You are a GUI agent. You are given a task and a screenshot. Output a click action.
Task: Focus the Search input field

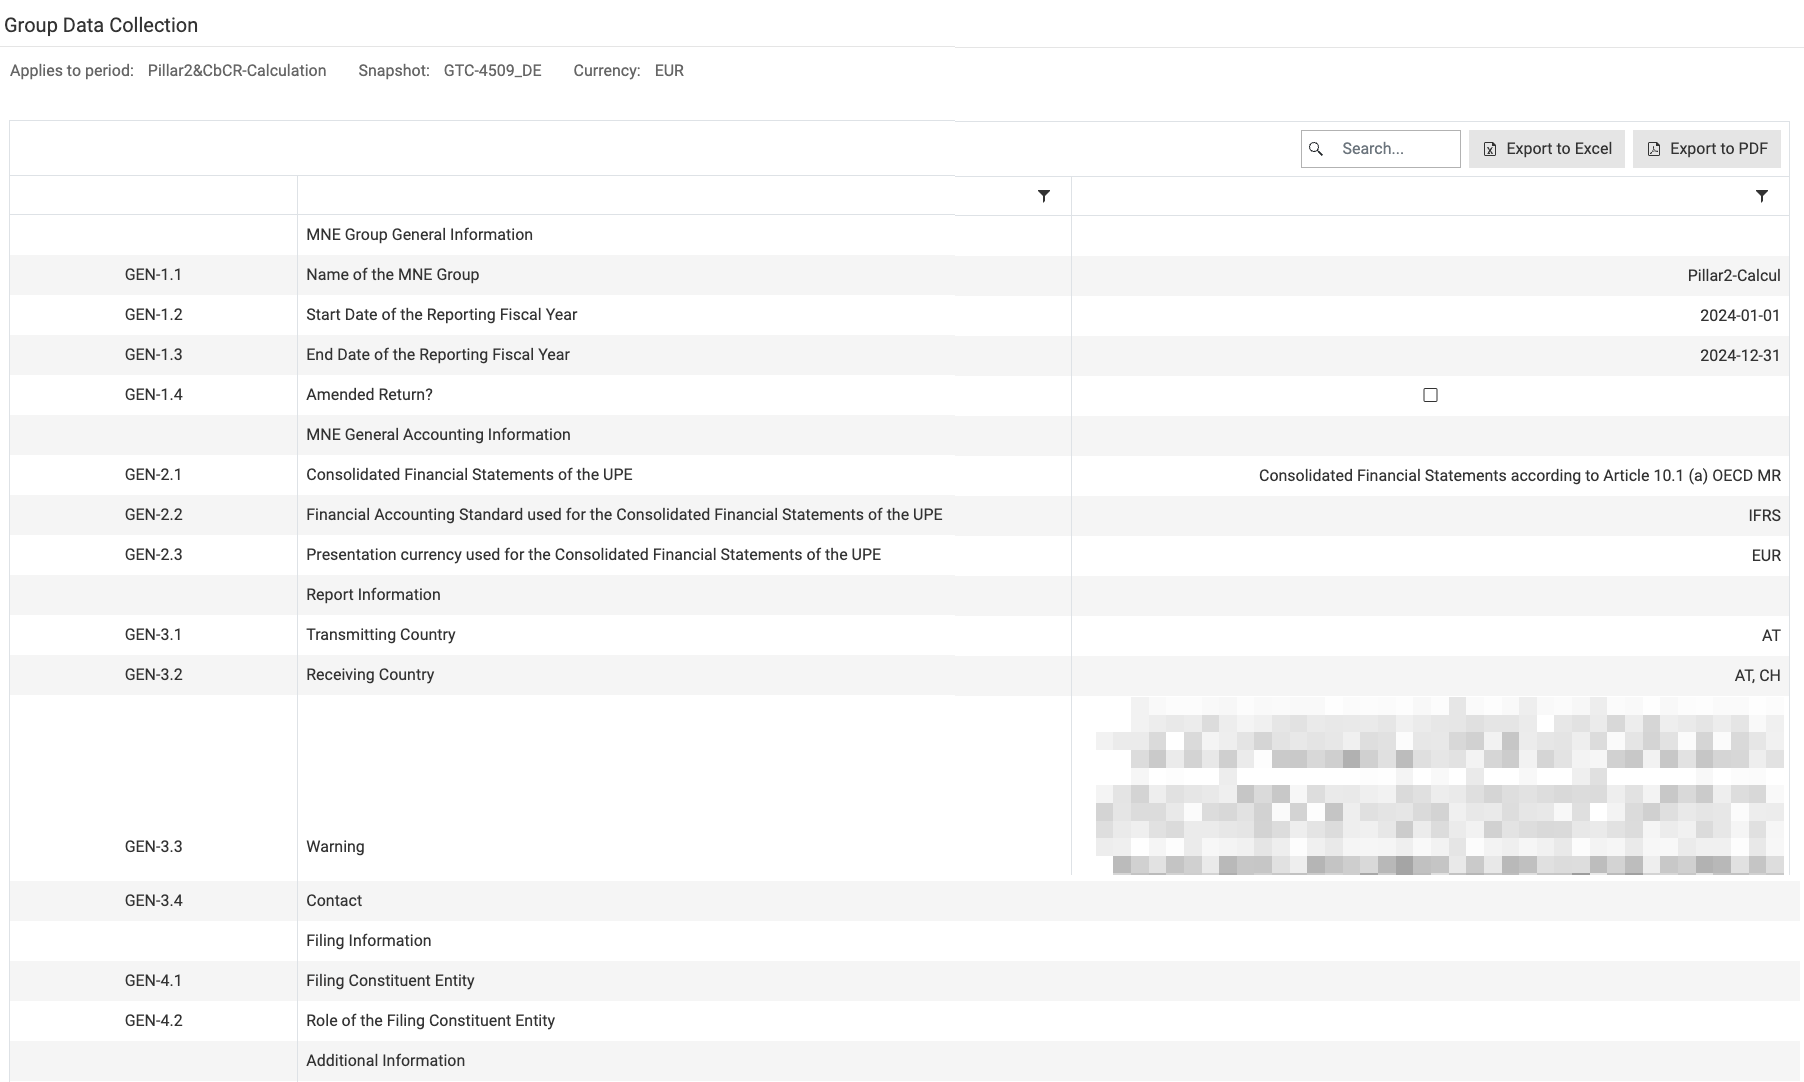[1394, 149]
